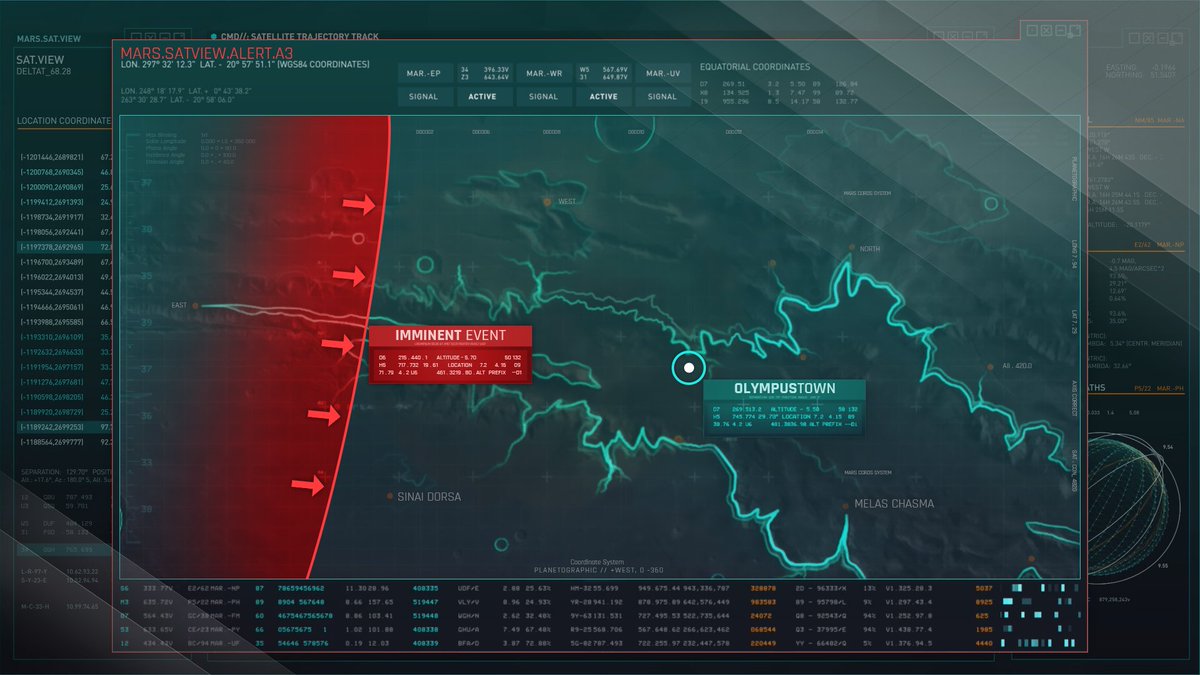Open the IMMINENT EVENT alert callout
The height and width of the screenshot is (675, 1200).
pyautogui.click(x=450, y=354)
